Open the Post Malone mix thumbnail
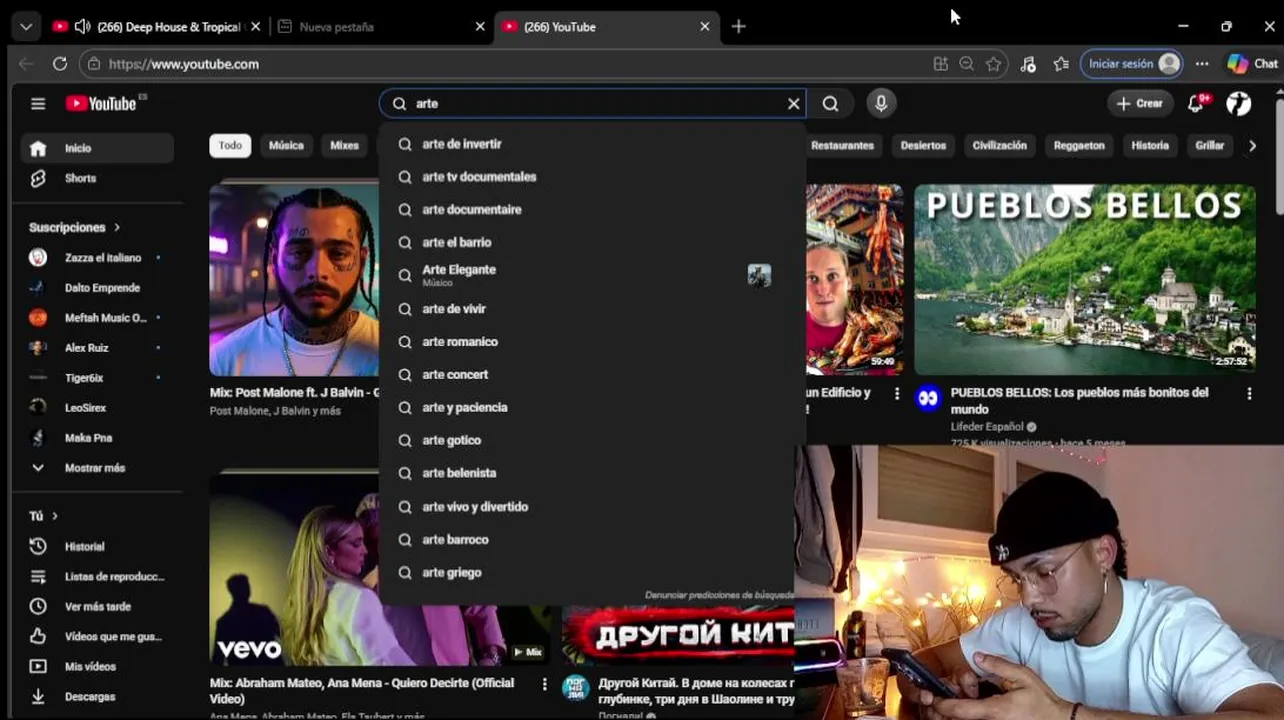Viewport: 1284px width, 720px height. [294, 280]
